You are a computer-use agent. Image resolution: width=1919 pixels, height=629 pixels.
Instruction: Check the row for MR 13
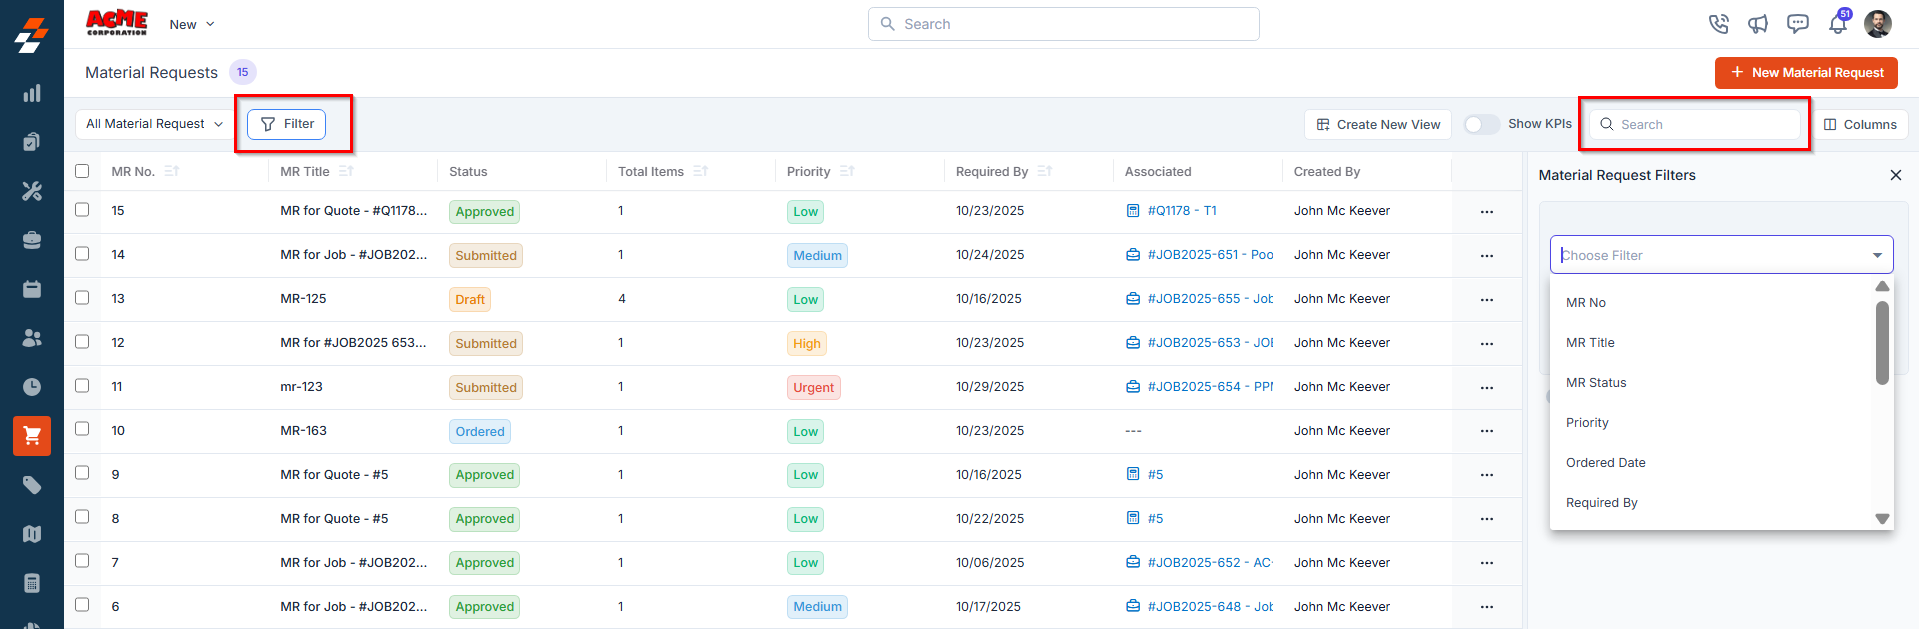pos(82,298)
